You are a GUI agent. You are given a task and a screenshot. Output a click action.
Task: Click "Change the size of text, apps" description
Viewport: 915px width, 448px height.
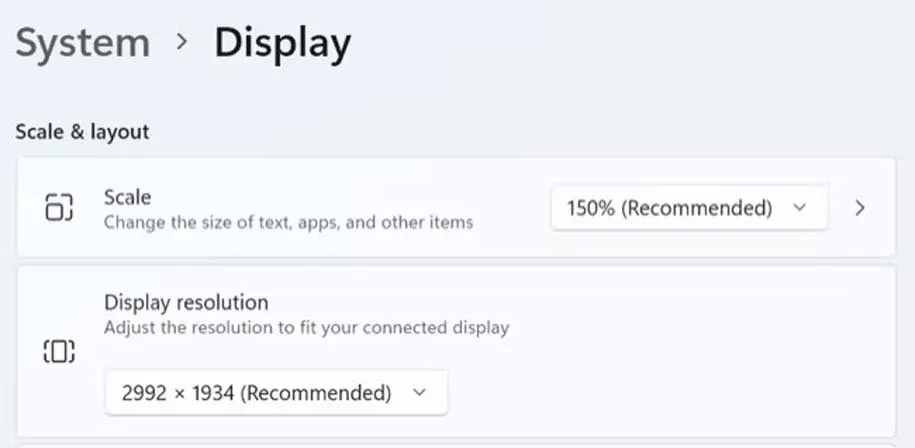[288, 221]
